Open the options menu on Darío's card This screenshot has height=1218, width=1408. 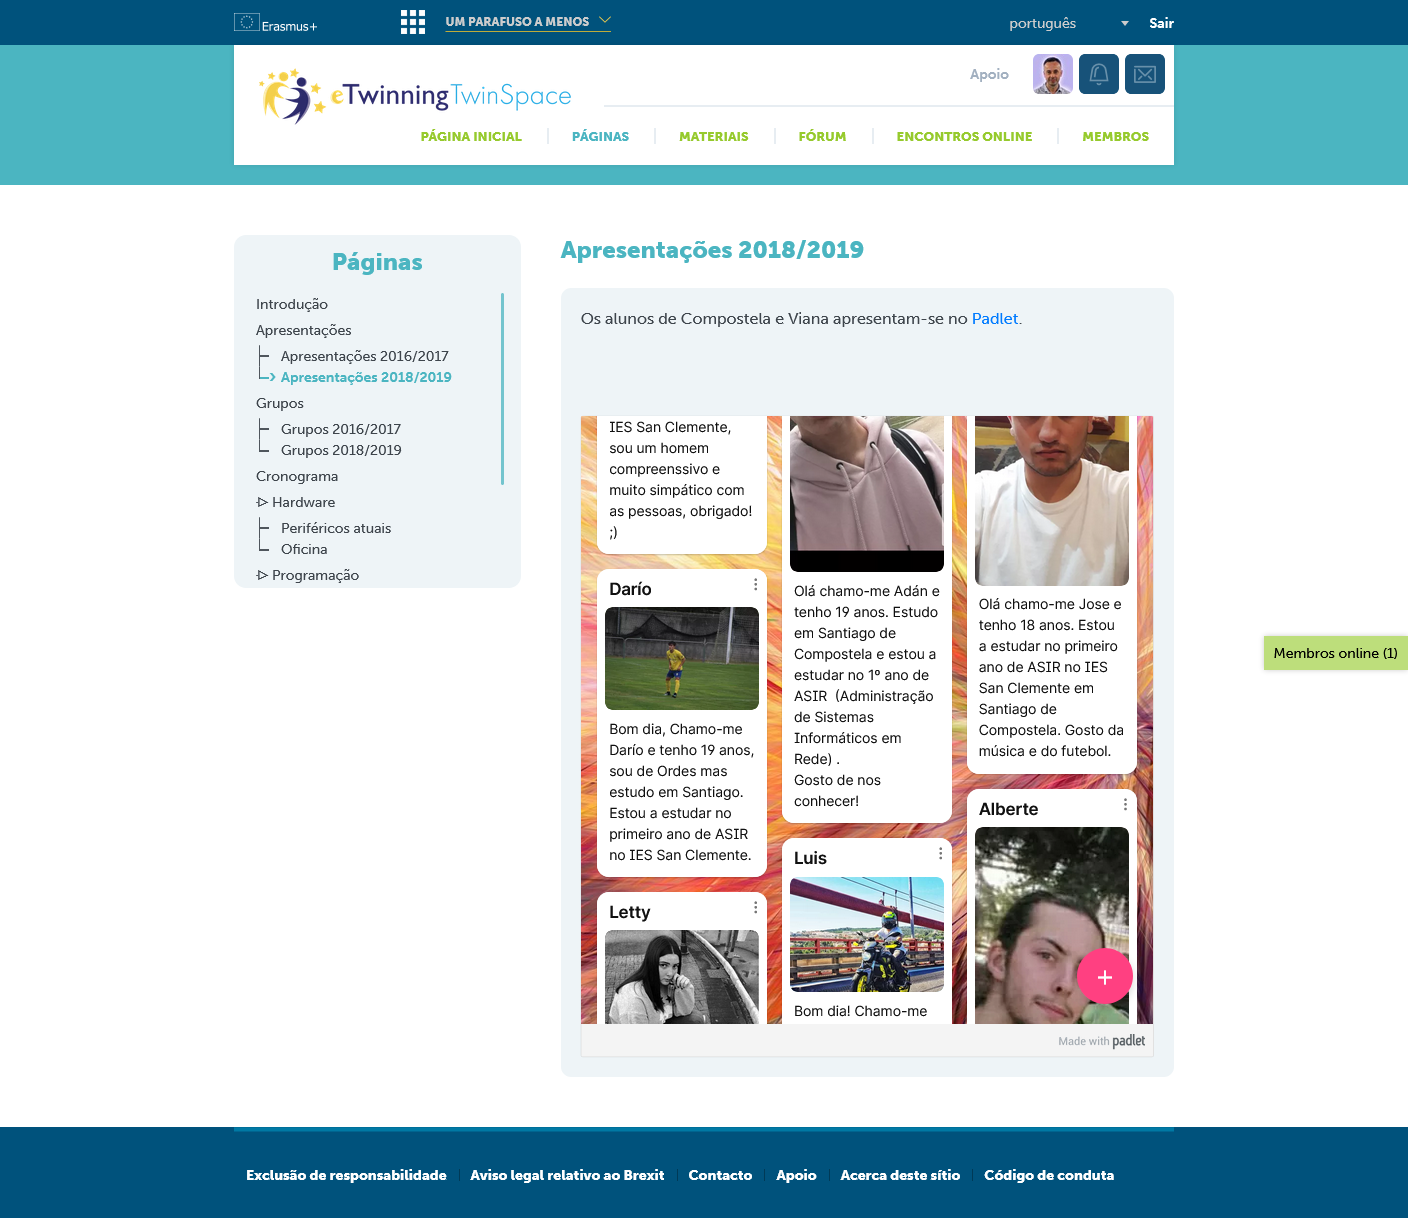755,584
